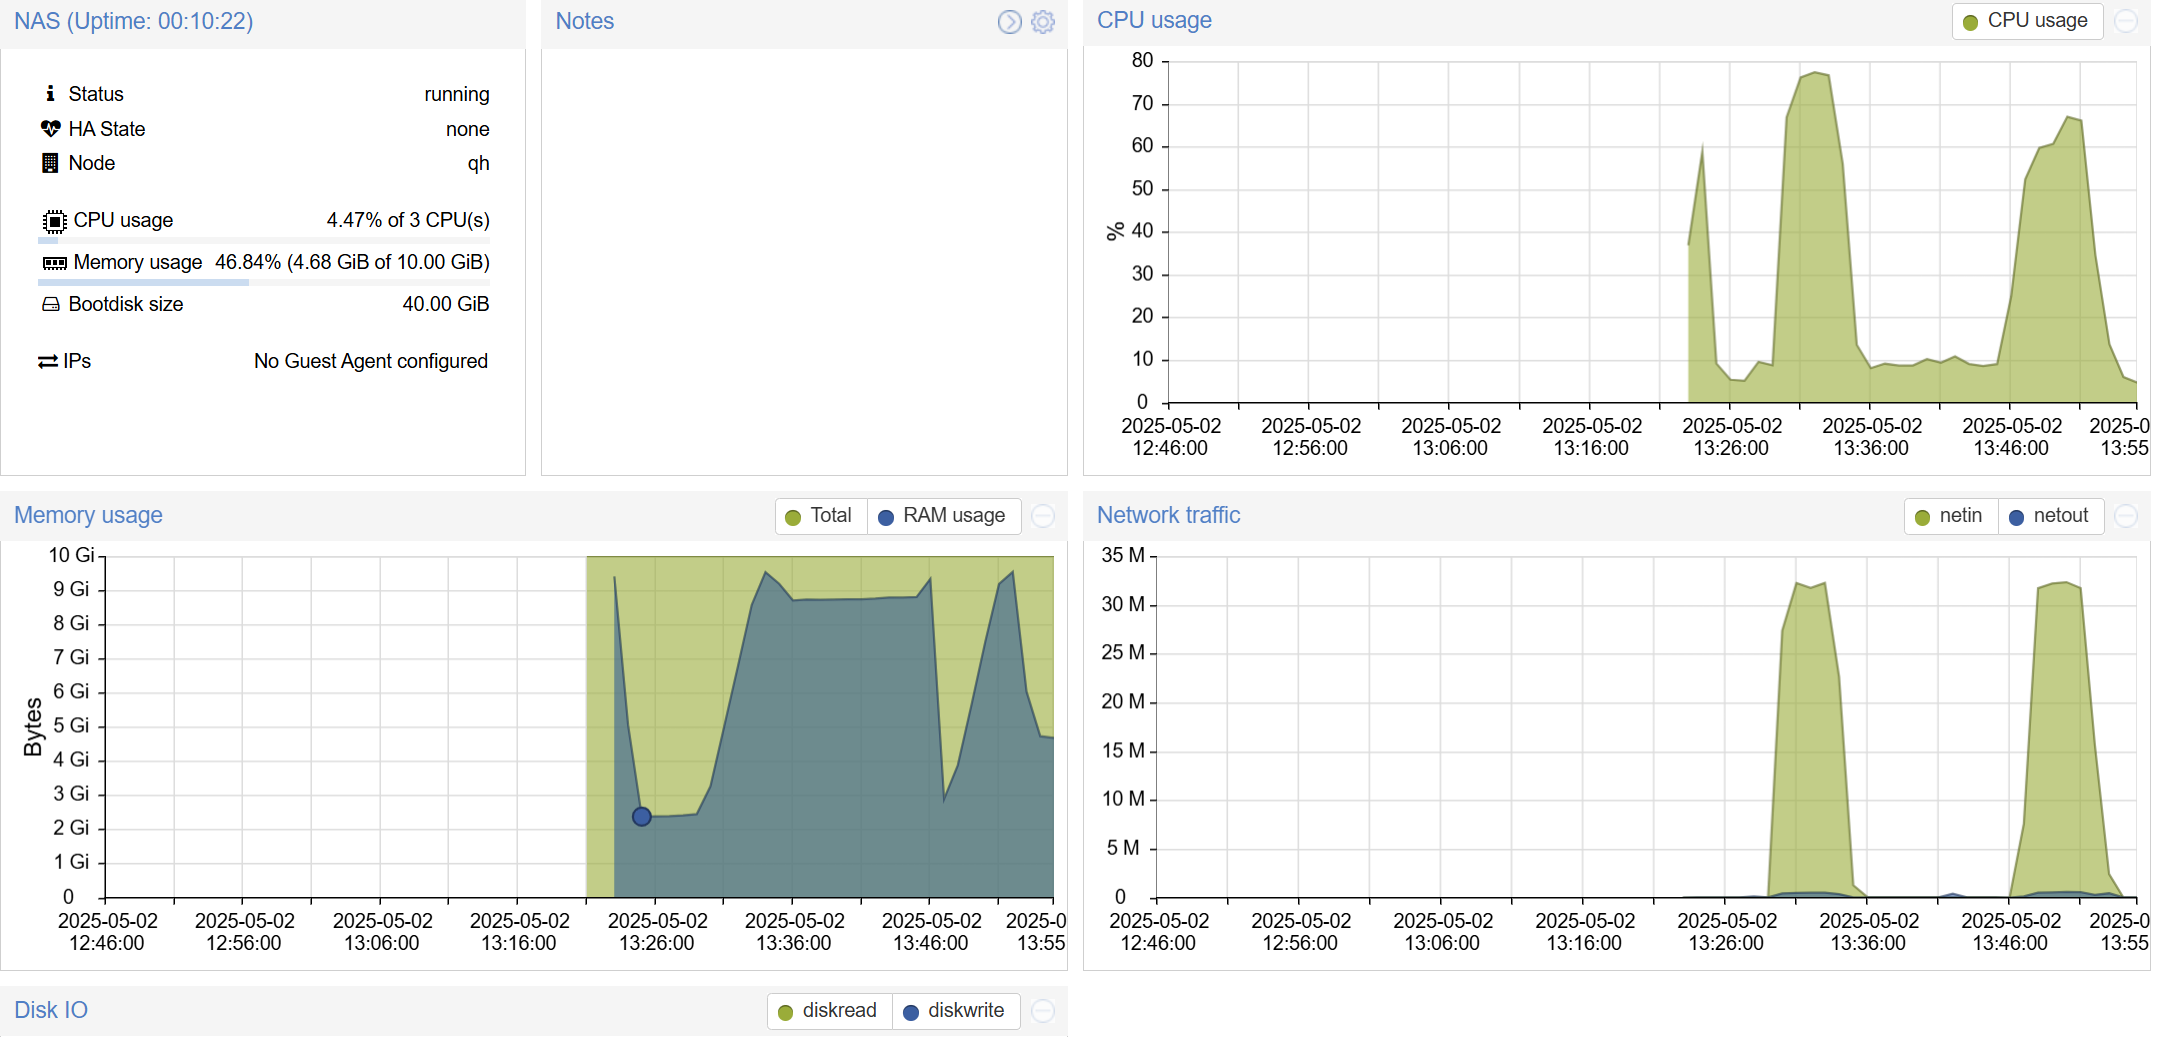2167x1037 pixels.
Task: Click '4.47% of 3 CPU(s)' value
Action: pos(408,220)
